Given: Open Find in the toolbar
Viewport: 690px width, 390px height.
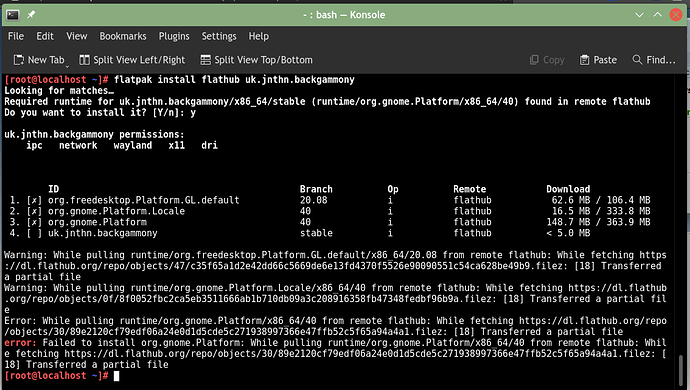Looking at the screenshot, I should (653, 60).
